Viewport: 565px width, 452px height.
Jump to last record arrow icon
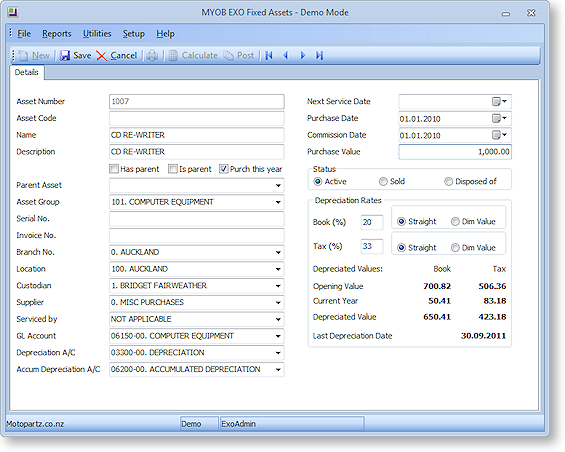pyautogui.click(x=319, y=56)
